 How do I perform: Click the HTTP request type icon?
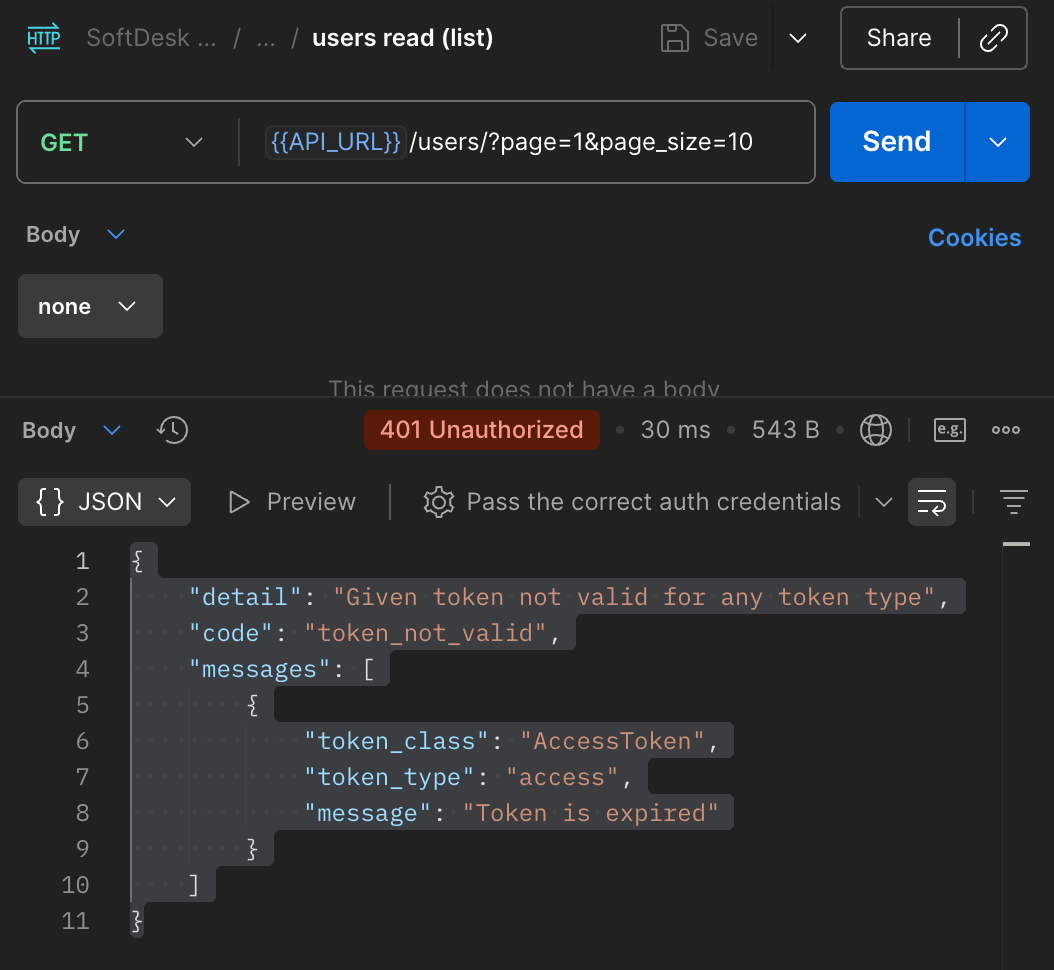point(44,39)
